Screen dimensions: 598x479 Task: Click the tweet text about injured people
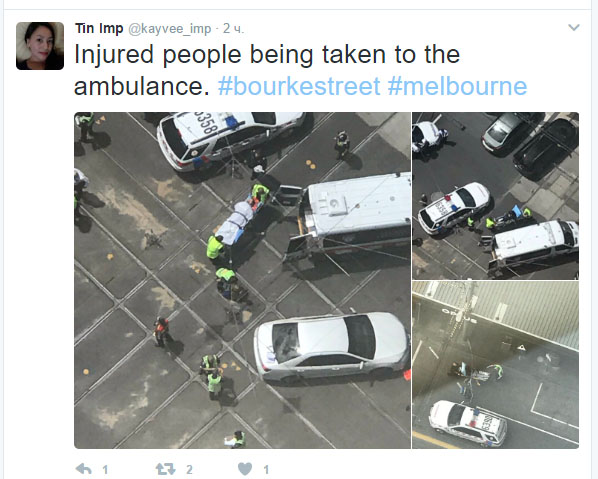click(267, 70)
